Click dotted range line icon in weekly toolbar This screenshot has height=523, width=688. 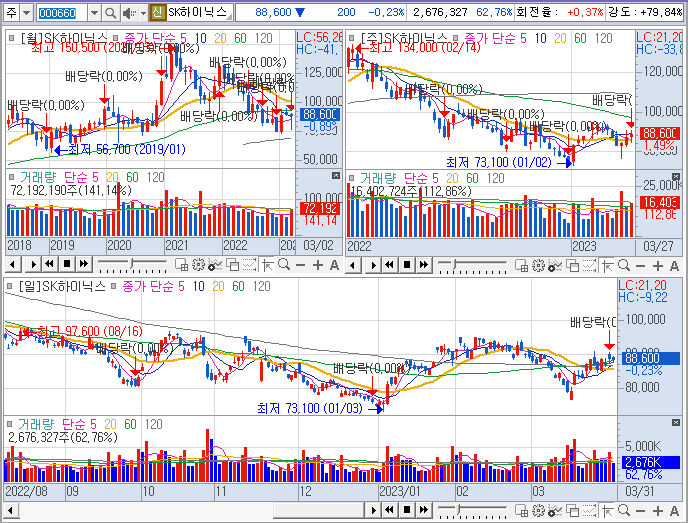589,265
